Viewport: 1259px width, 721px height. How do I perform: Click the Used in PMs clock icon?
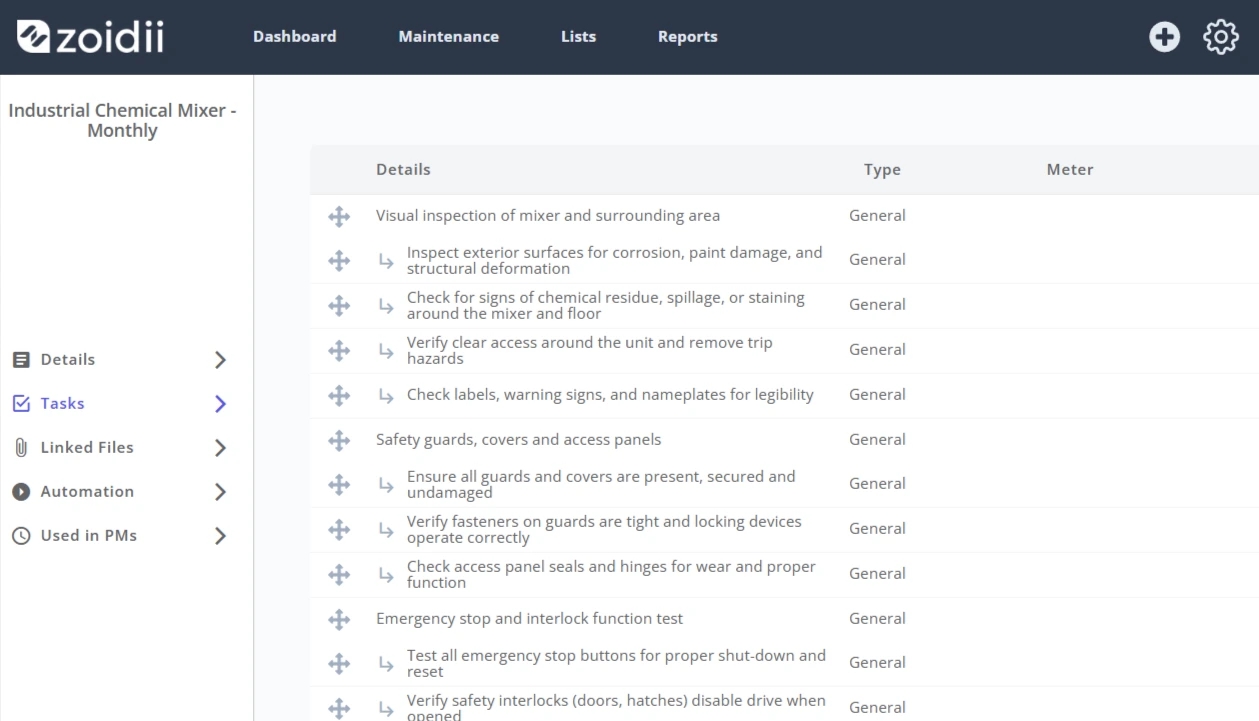pos(21,536)
